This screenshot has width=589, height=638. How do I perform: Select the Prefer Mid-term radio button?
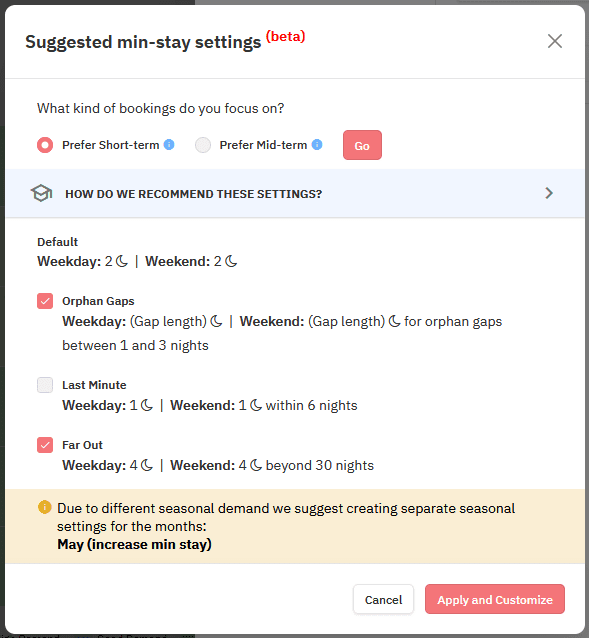click(203, 145)
